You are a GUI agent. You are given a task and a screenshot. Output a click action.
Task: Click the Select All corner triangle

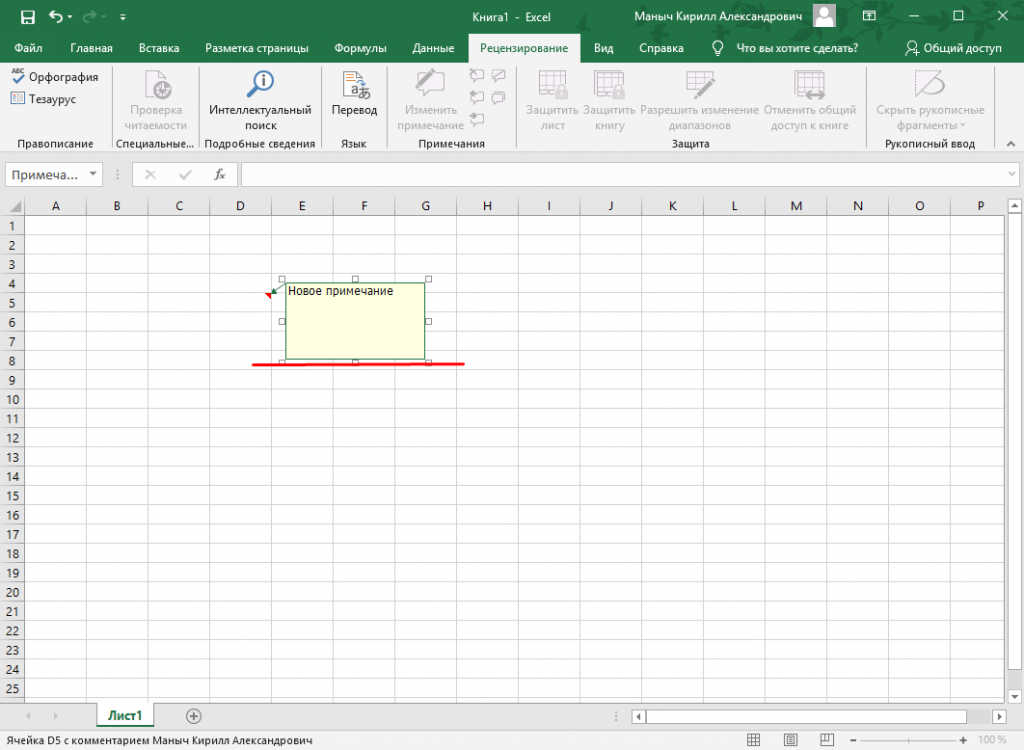coord(14,206)
